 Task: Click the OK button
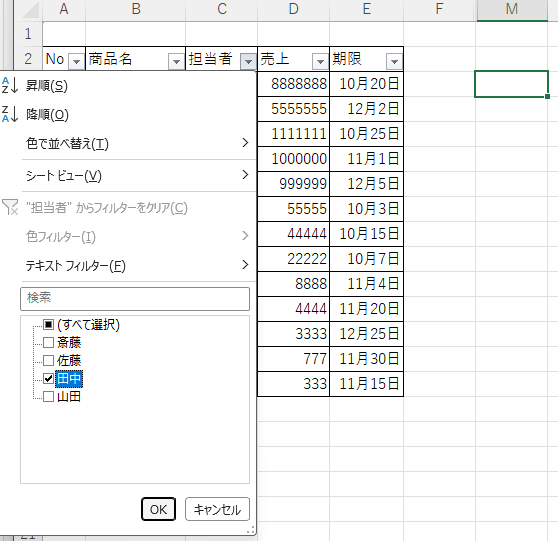pos(158,509)
